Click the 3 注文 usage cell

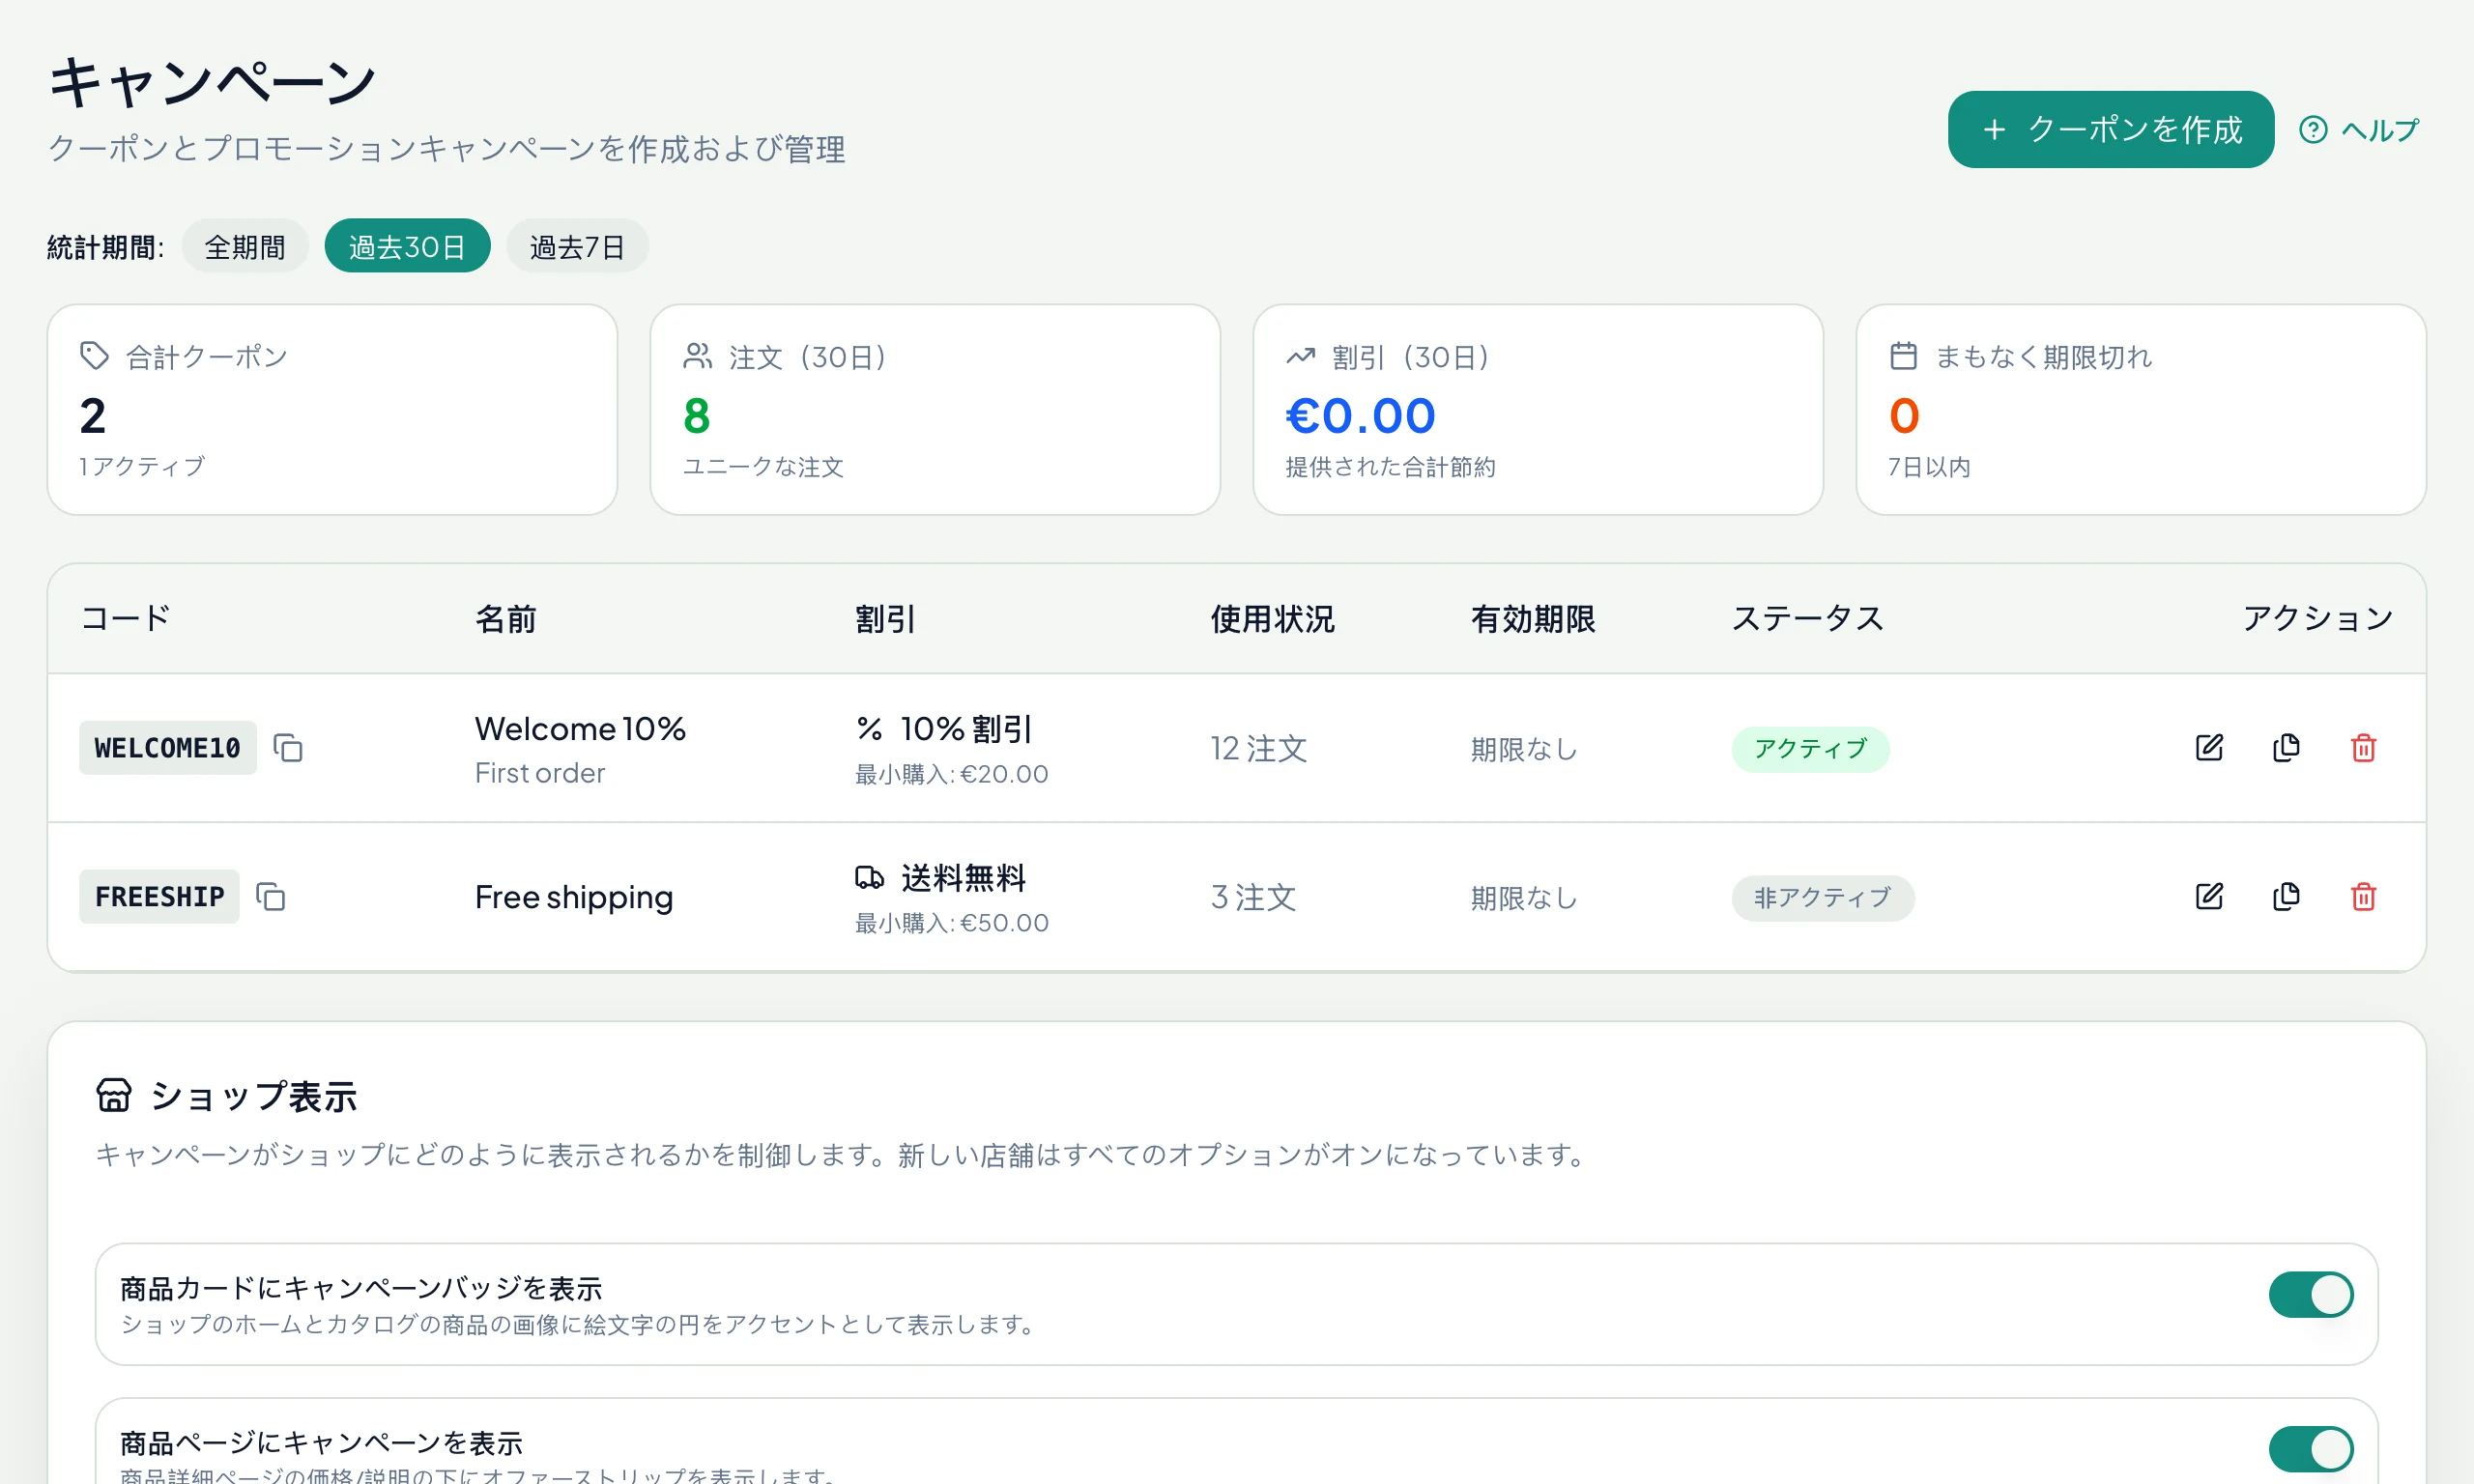point(1253,898)
